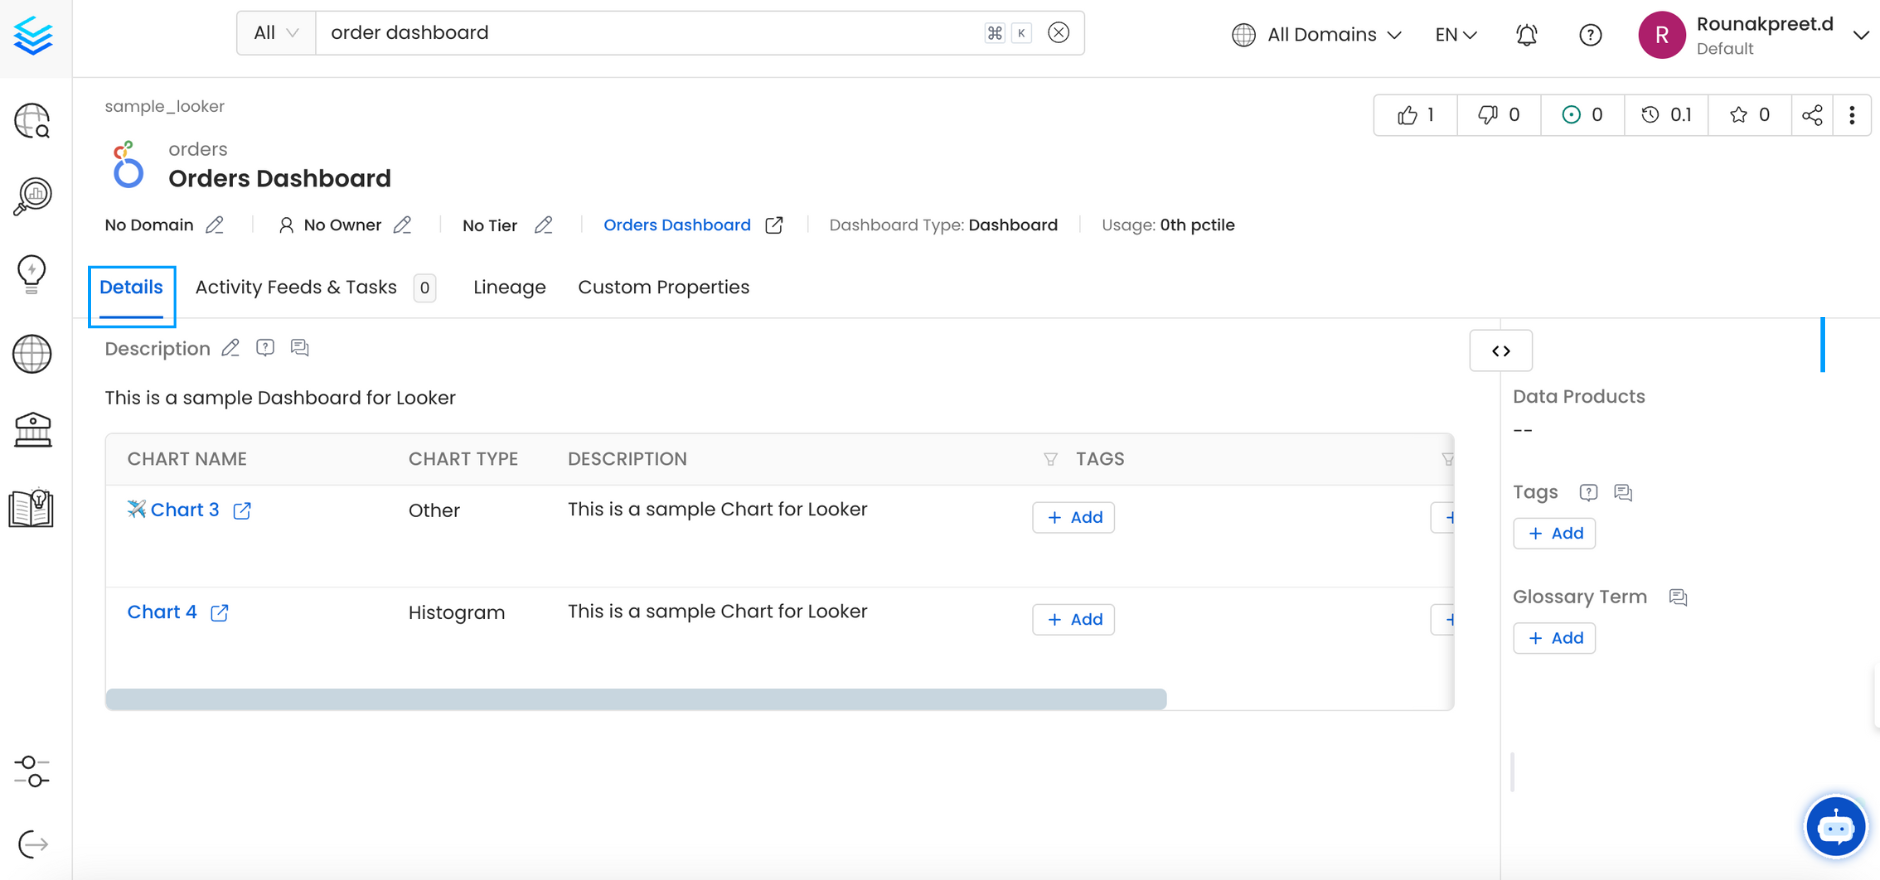Open description conversation thread icon
Image resolution: width=1880 pixels, height=880 pixels.
coord(299,348)
